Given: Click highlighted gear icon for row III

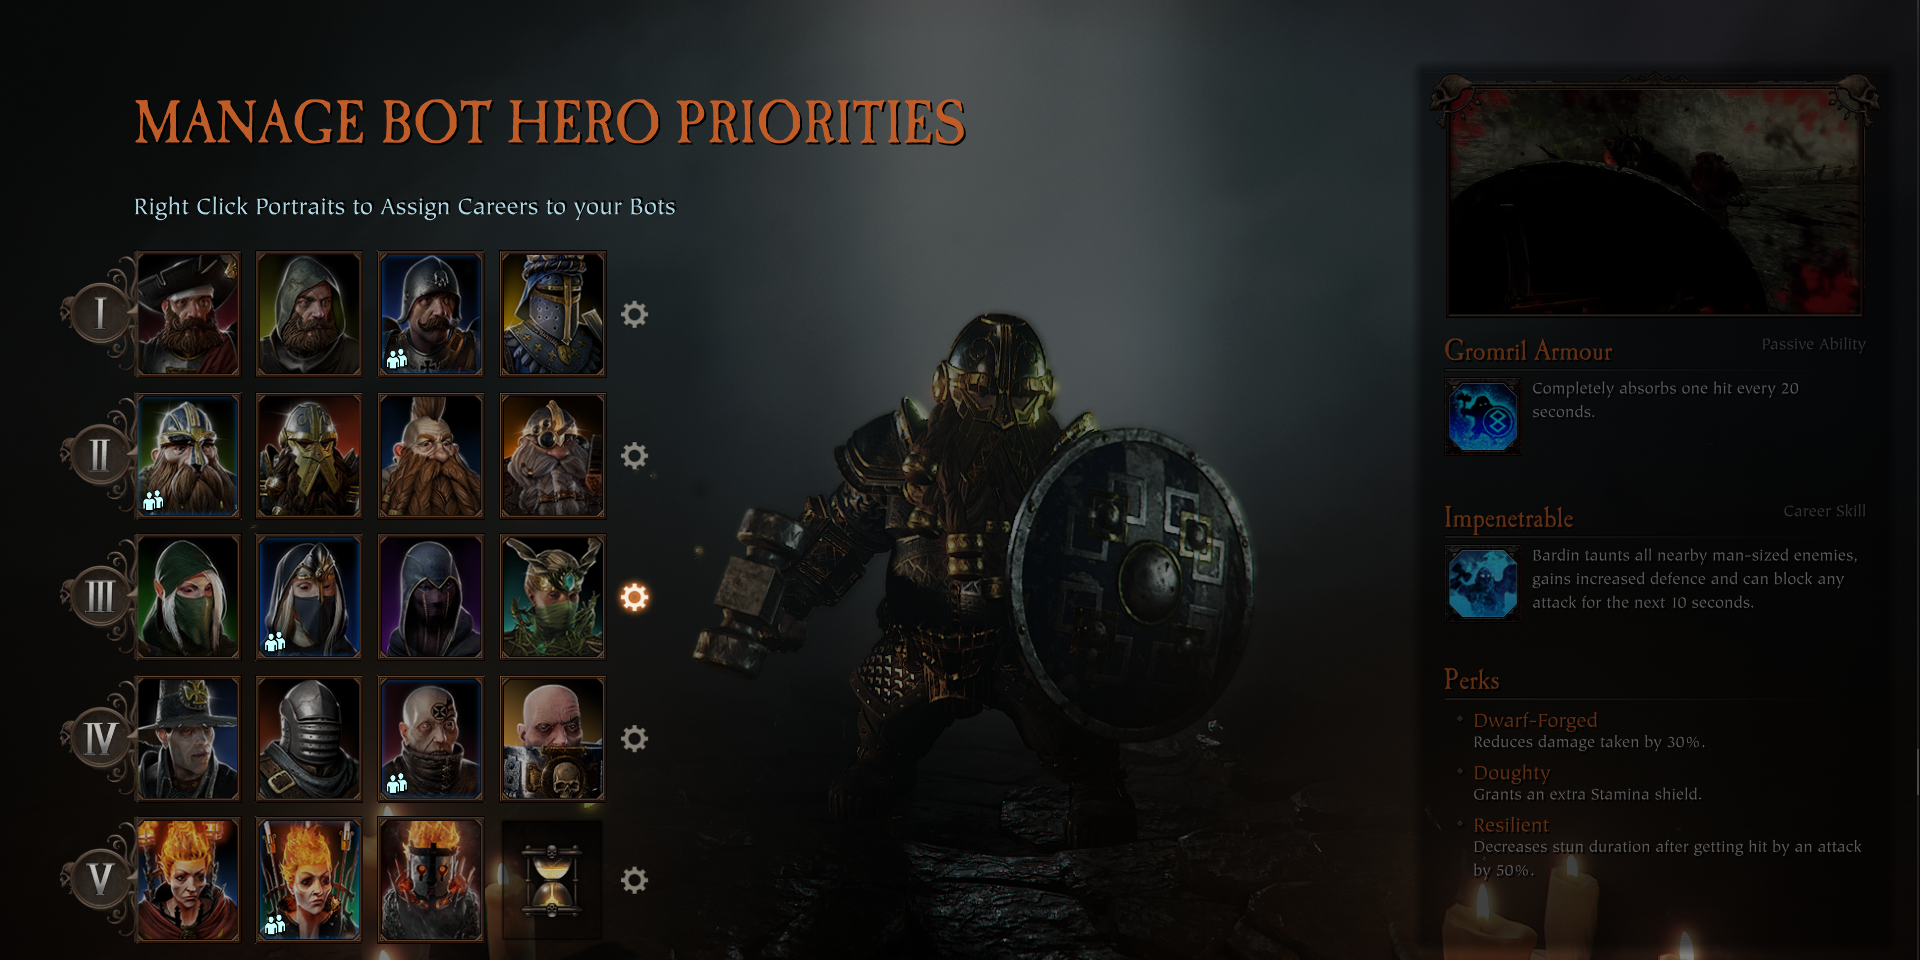Looking at the screenshot, I should pyautogui.click(x=634, y=597).
